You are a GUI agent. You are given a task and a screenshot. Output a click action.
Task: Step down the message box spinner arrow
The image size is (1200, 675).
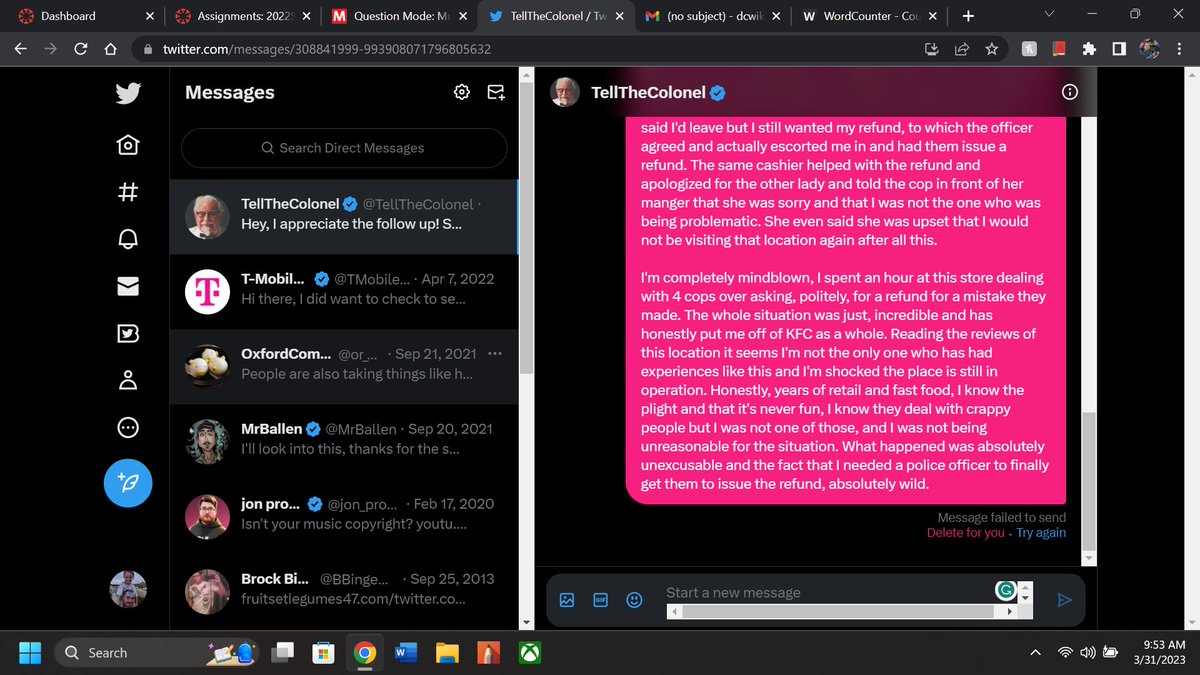click(1025, 598)
